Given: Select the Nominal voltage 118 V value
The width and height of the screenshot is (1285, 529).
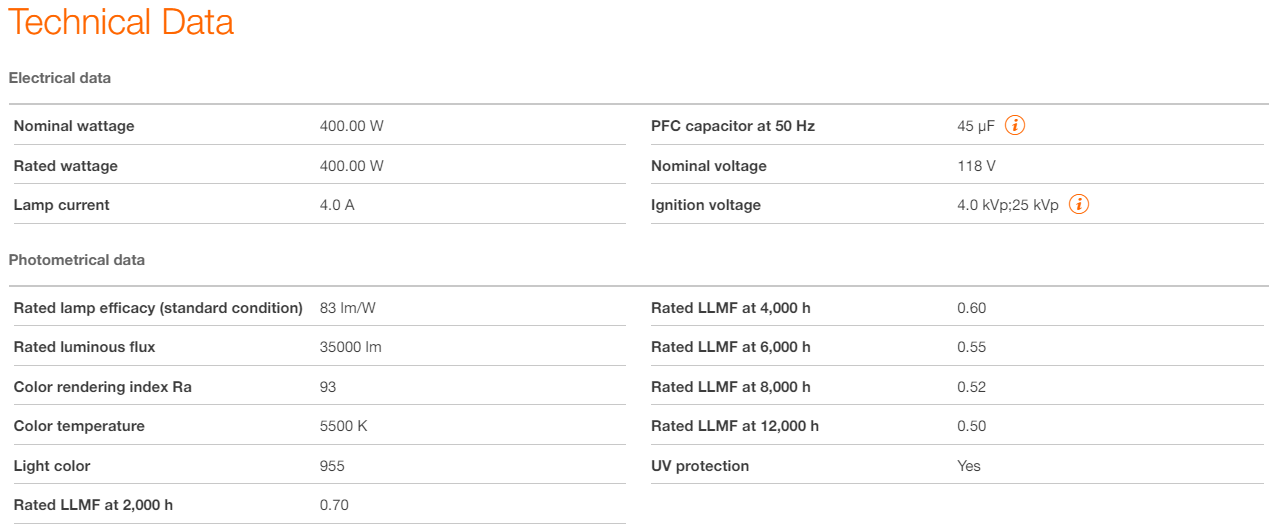Looking at the screenshot, I should pyautogui.click(x=976, y=166).
